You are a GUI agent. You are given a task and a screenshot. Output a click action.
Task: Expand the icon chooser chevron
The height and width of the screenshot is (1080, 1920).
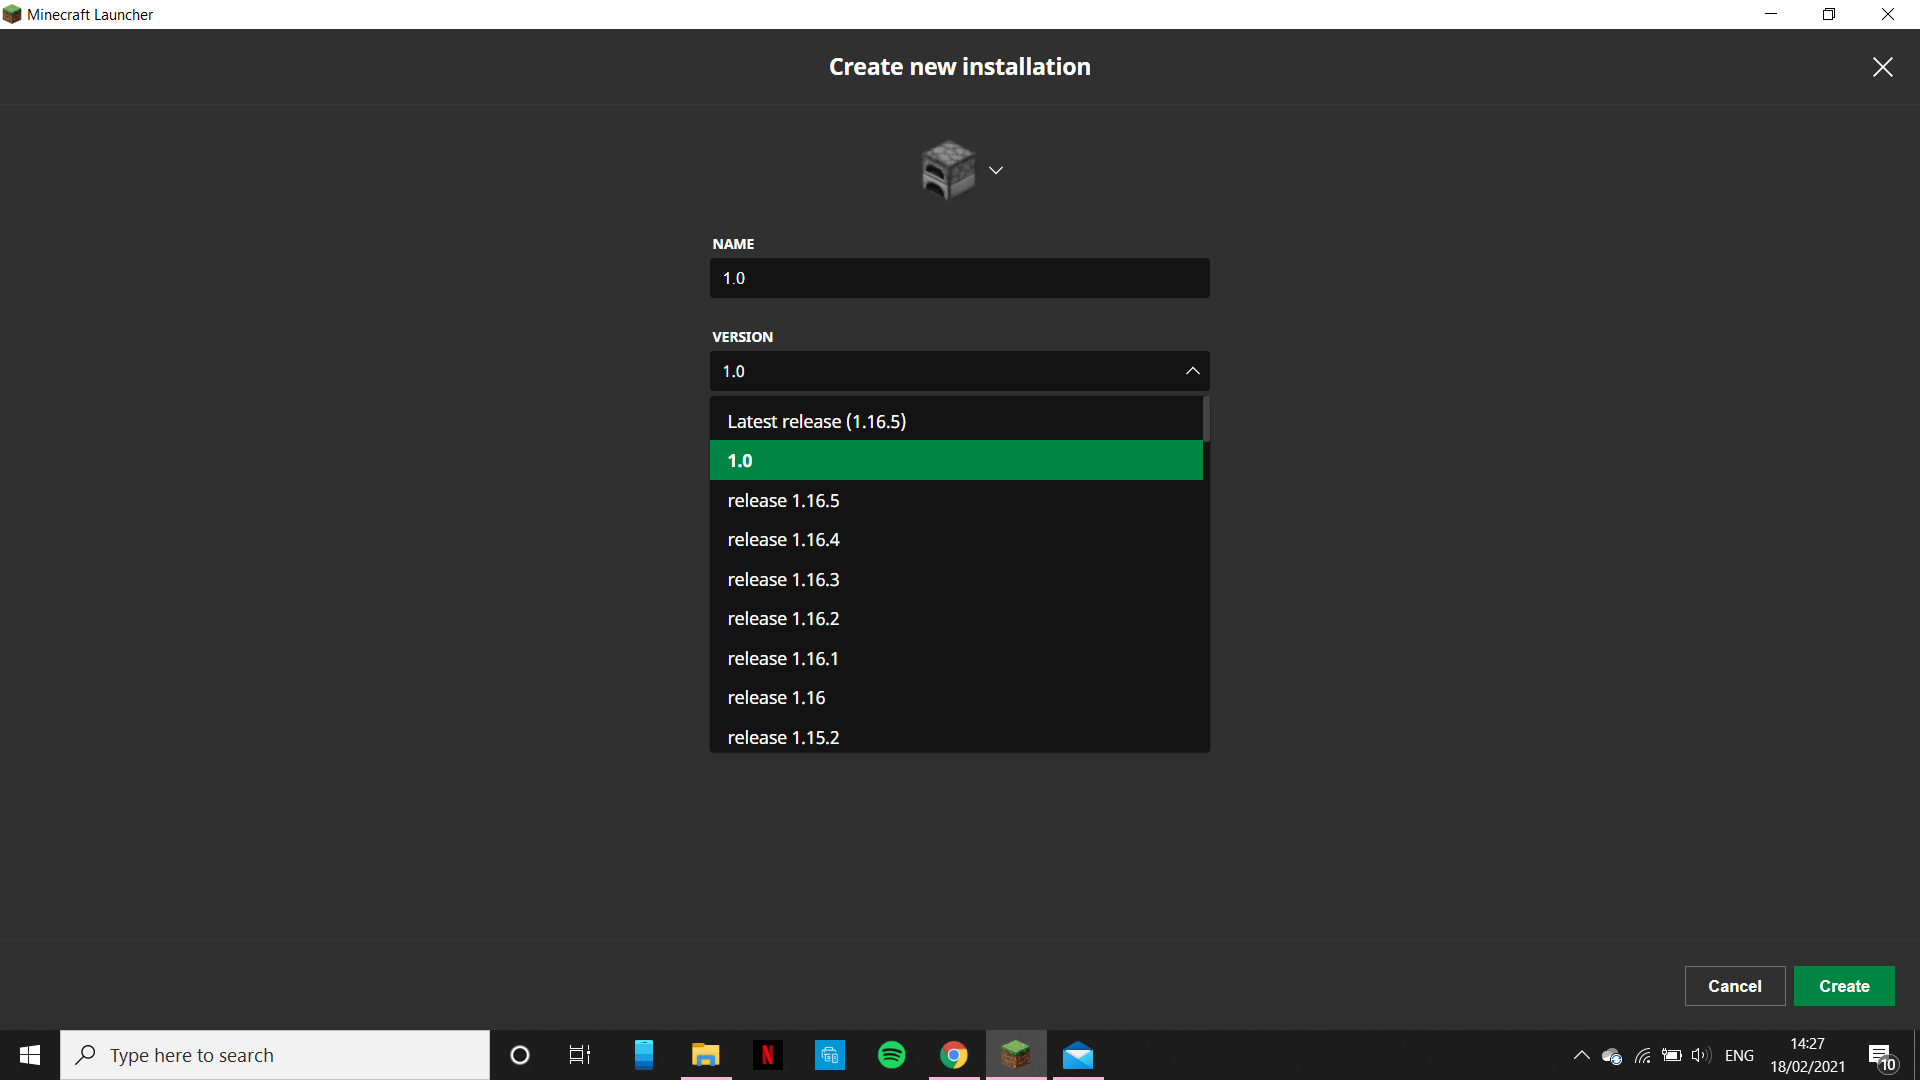click(x=996, y=171)
